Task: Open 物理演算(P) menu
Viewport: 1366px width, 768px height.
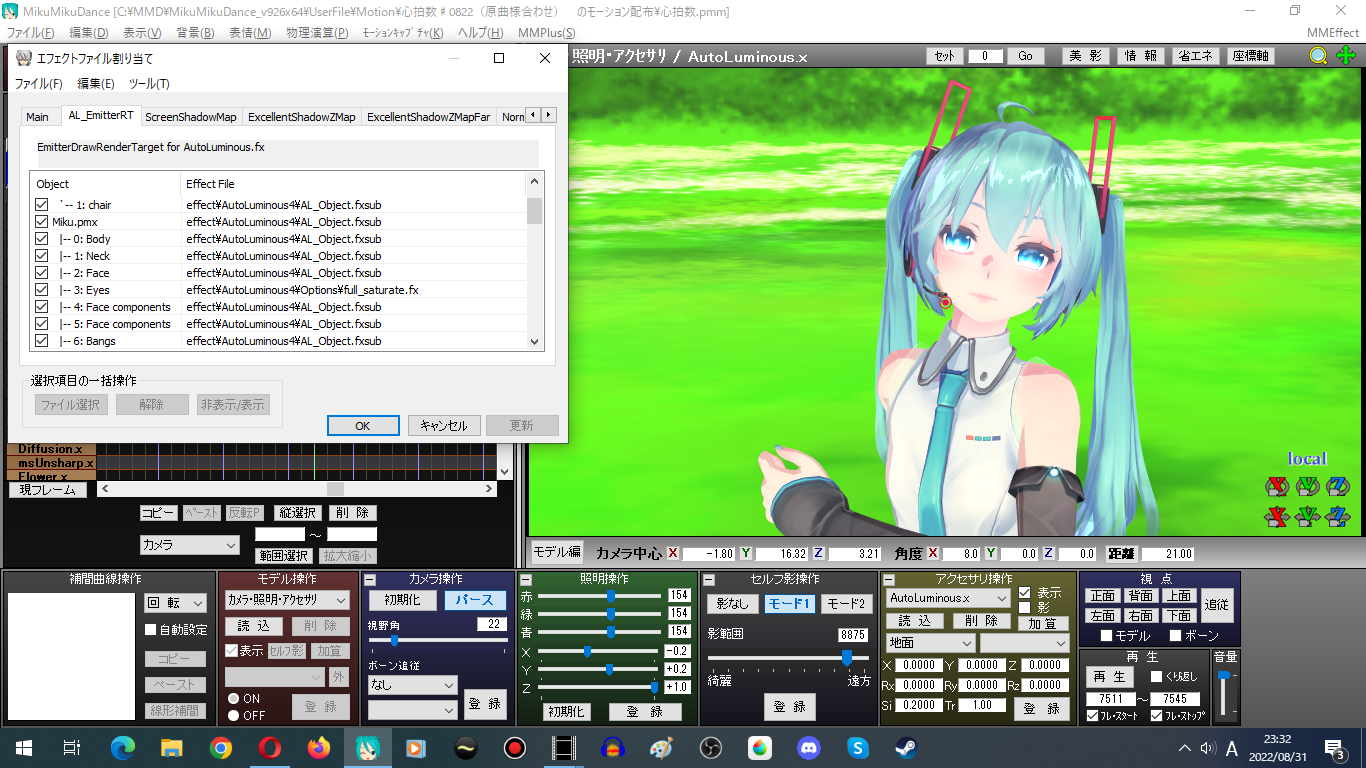Action: 317,33
